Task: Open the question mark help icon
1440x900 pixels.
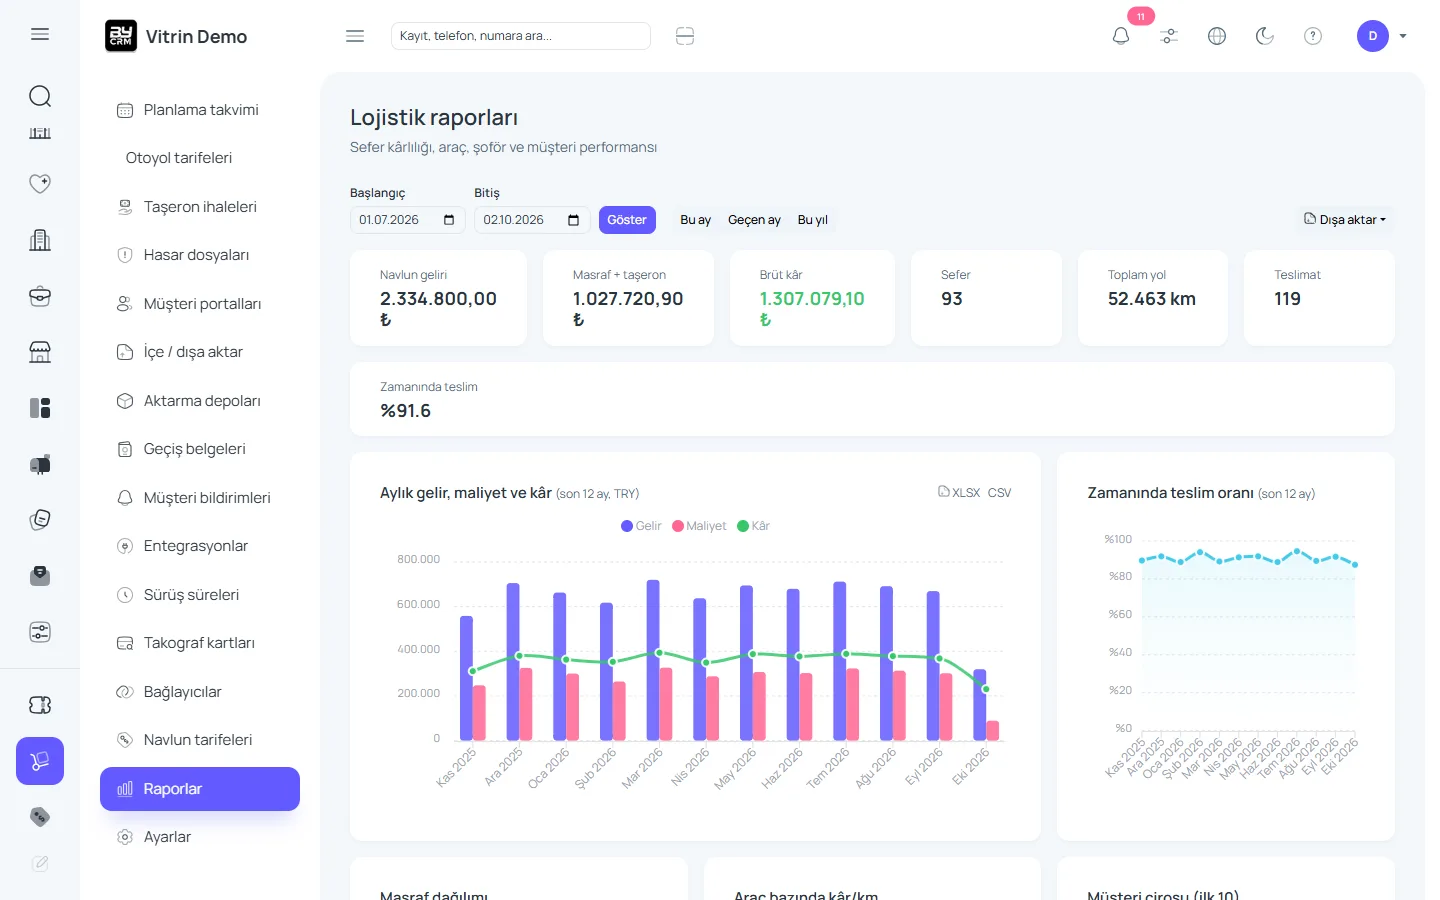Action: click(1313, 36)
